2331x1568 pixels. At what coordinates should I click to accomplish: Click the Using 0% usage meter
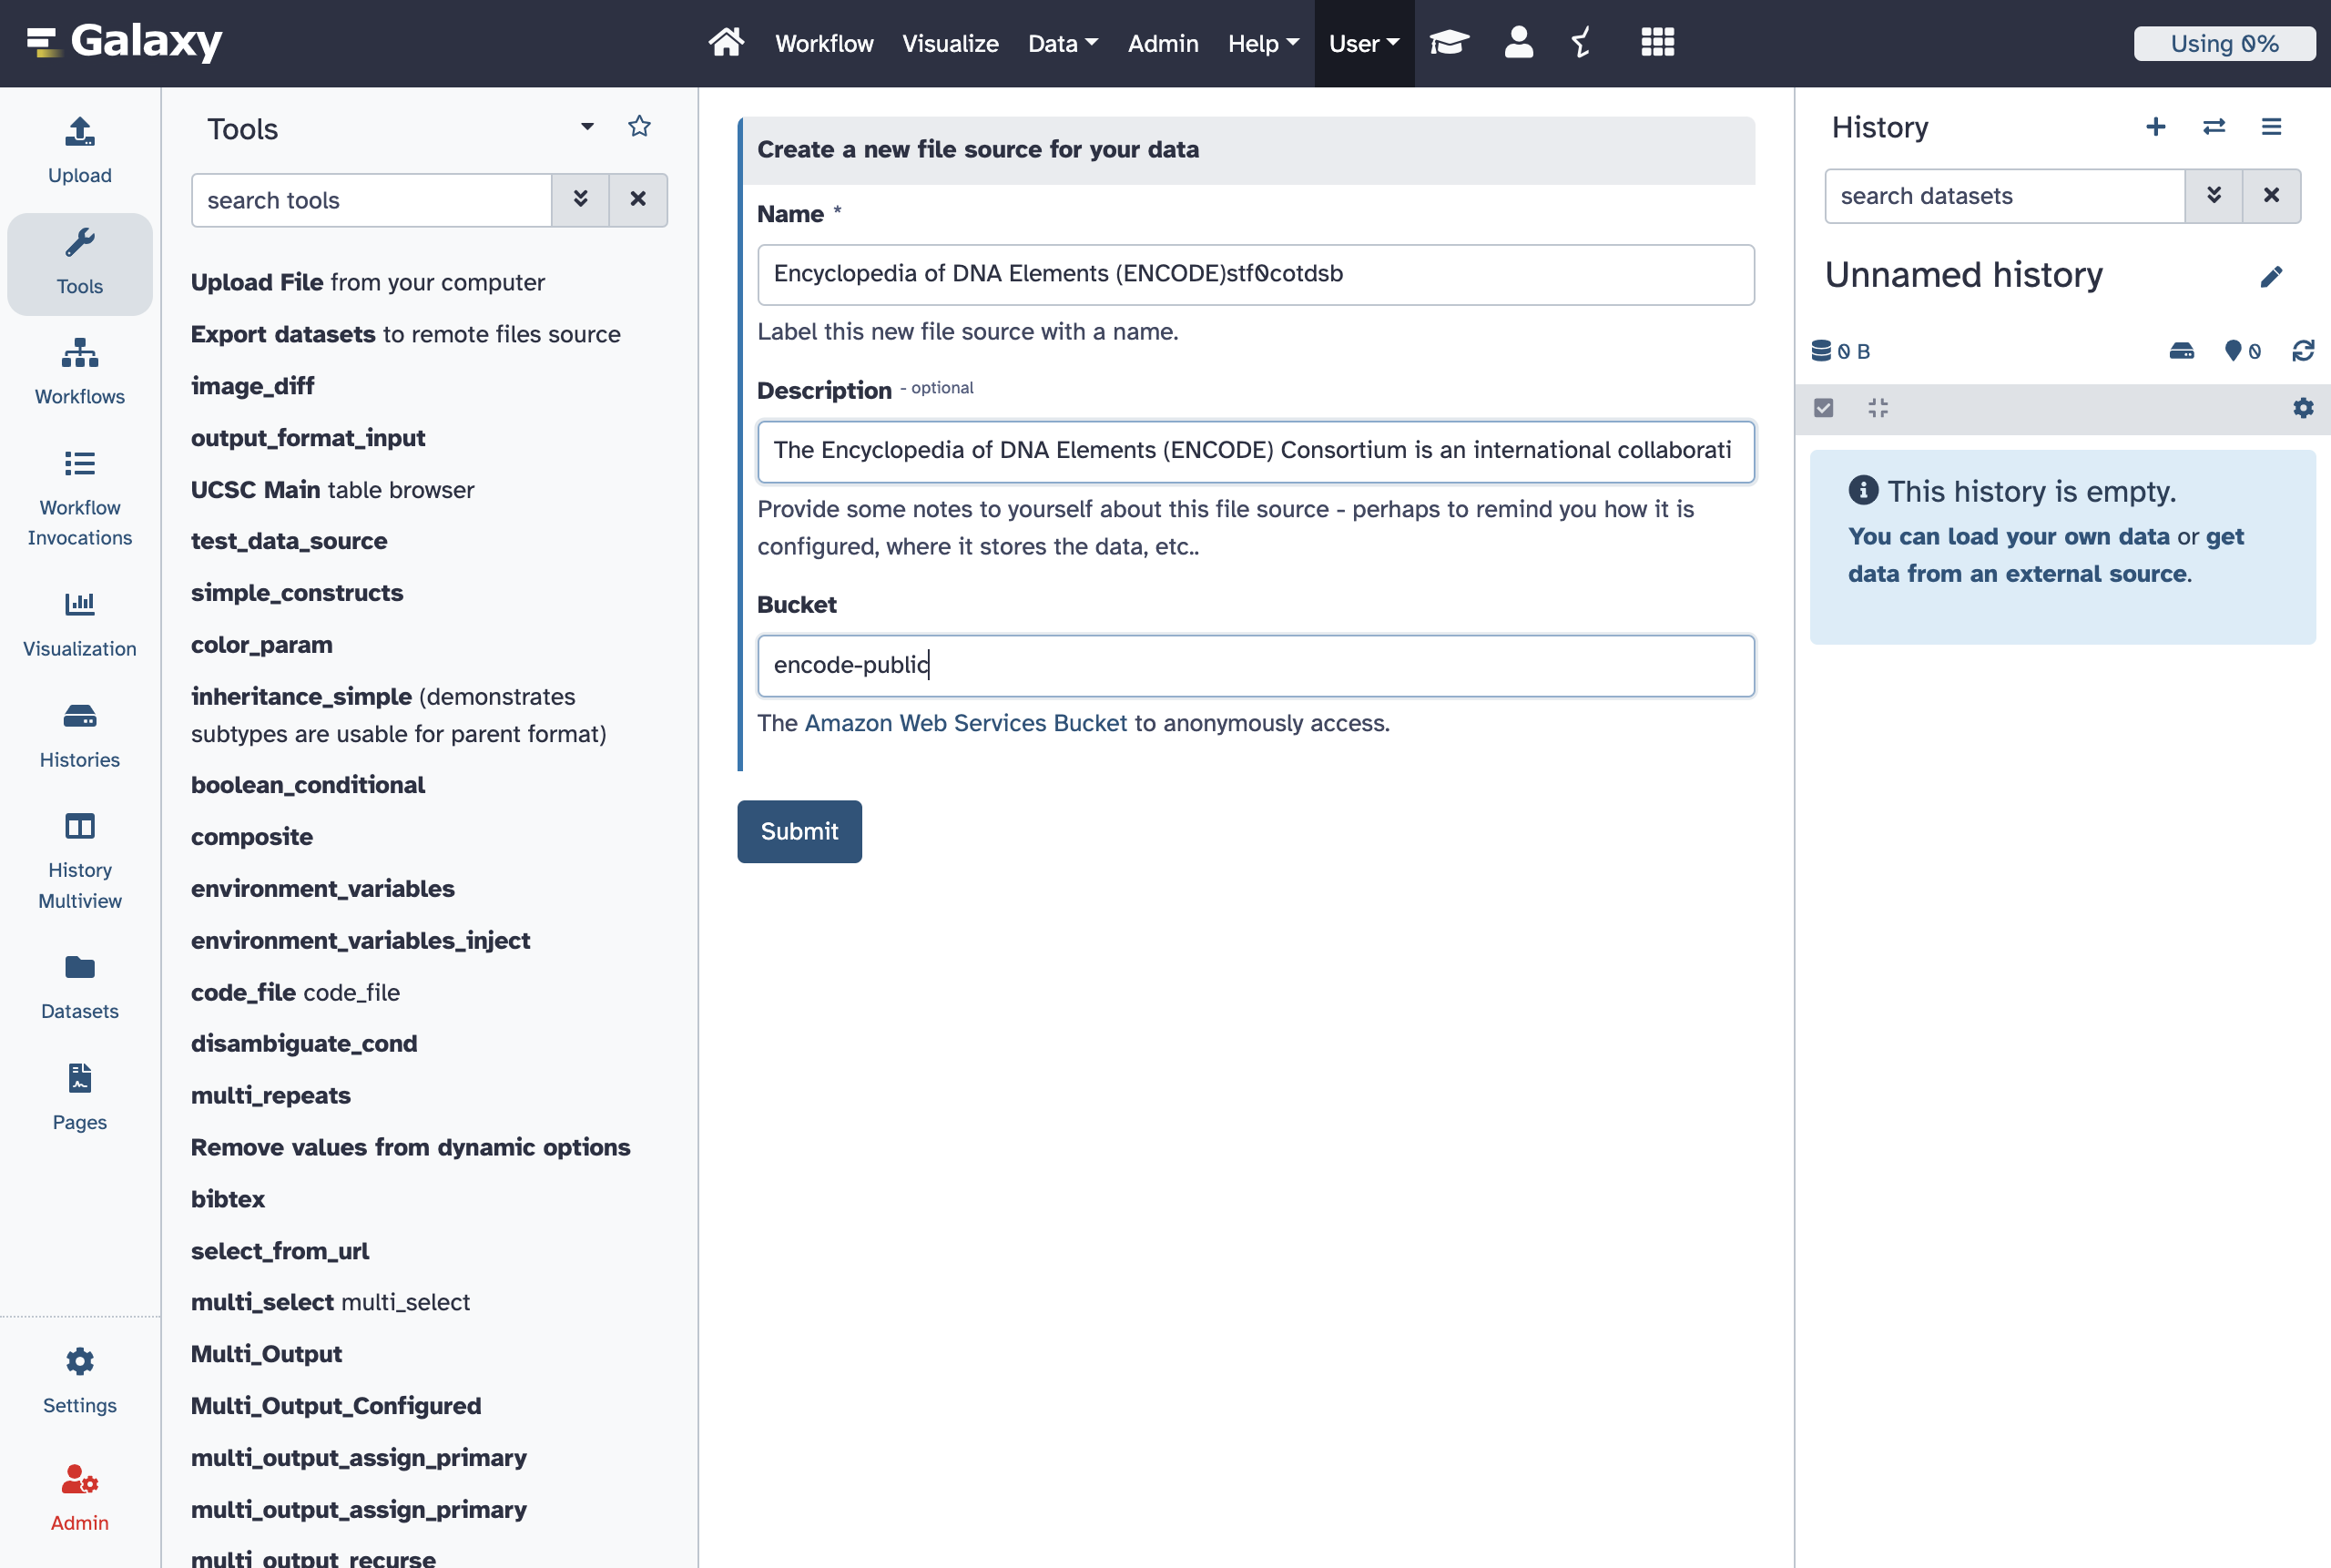click(2224, 43)
